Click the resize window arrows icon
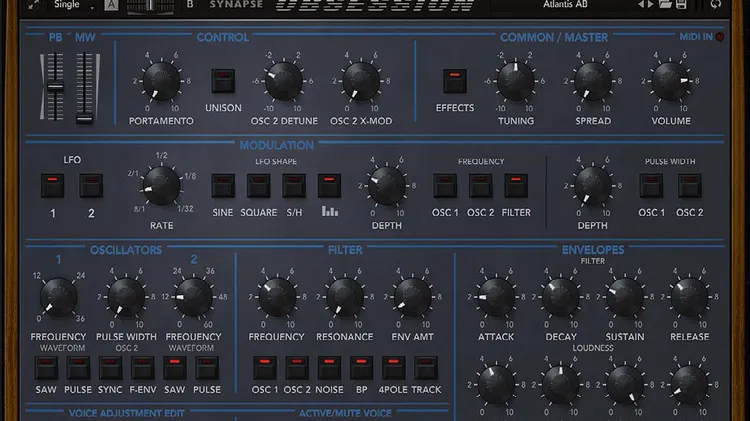The image size is (750, 421). [34, 5]
